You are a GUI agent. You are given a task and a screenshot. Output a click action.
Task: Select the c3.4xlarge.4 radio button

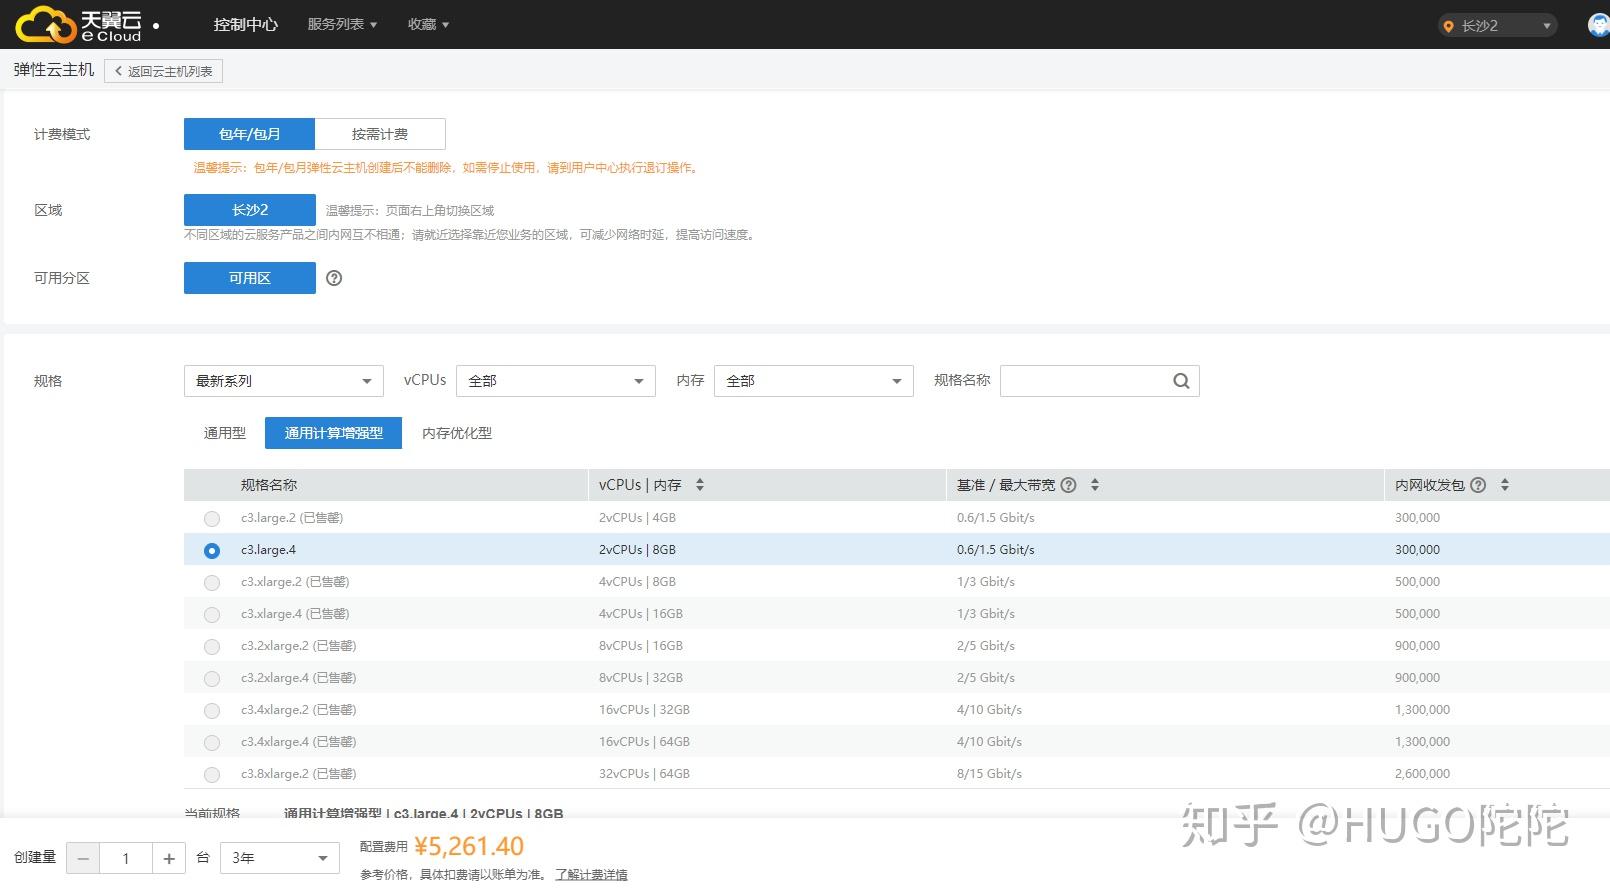[212, 742]
